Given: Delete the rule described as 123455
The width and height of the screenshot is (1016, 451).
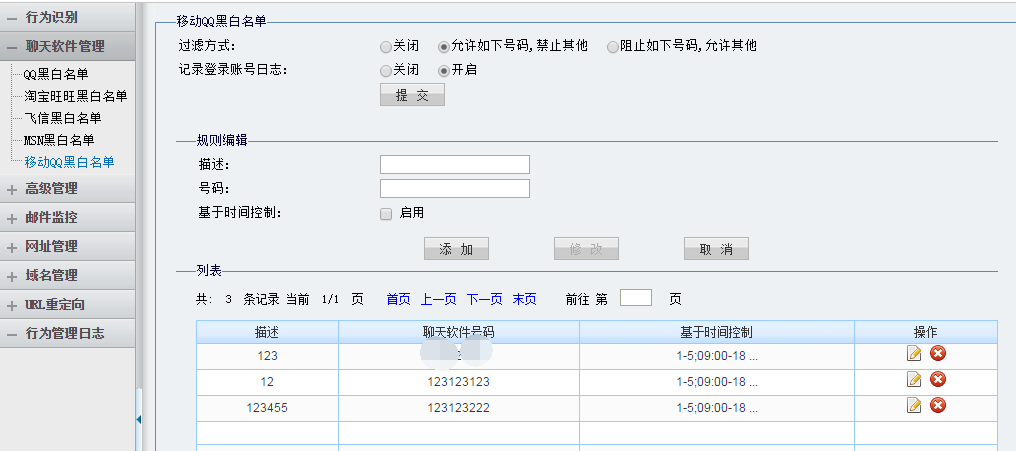Looking at the screenshot, I should tap(938, 405).
